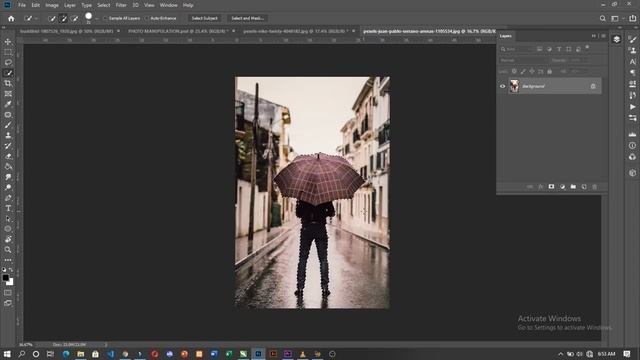The width and height of the screenshot is (640, 360).
Task: Select the Quick Selection tool in toolbox
Action: click(x=8, y=73)
